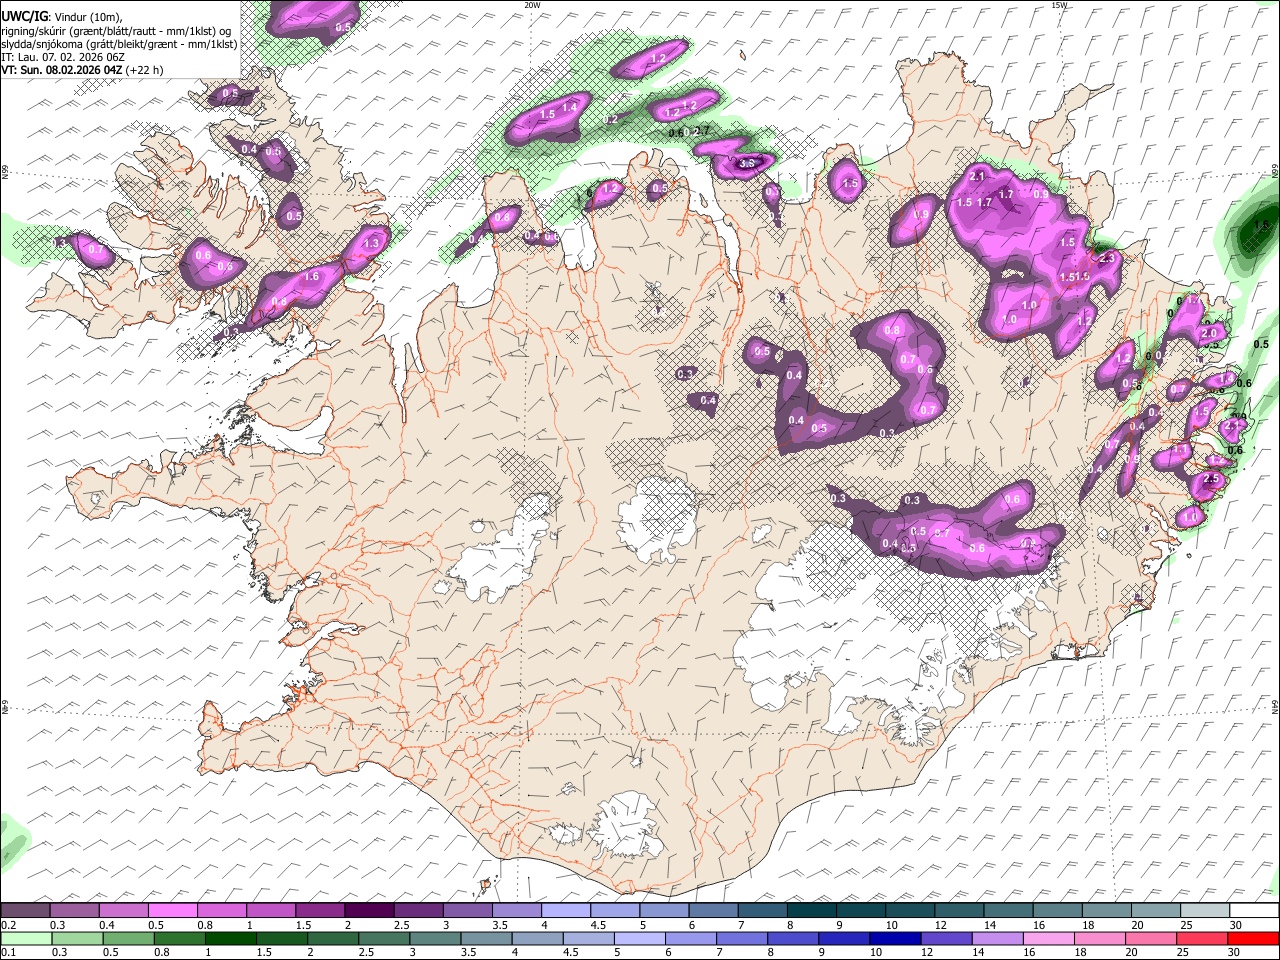This screenshot has width=1280, height=960.
Task: Click the 2.5 value on the east coast
Action: coord(1212,479)
